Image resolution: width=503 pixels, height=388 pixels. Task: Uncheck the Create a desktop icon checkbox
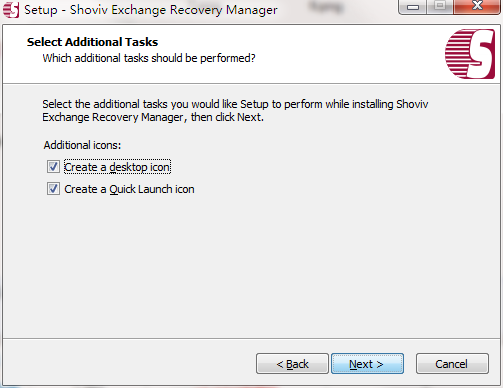53,167
